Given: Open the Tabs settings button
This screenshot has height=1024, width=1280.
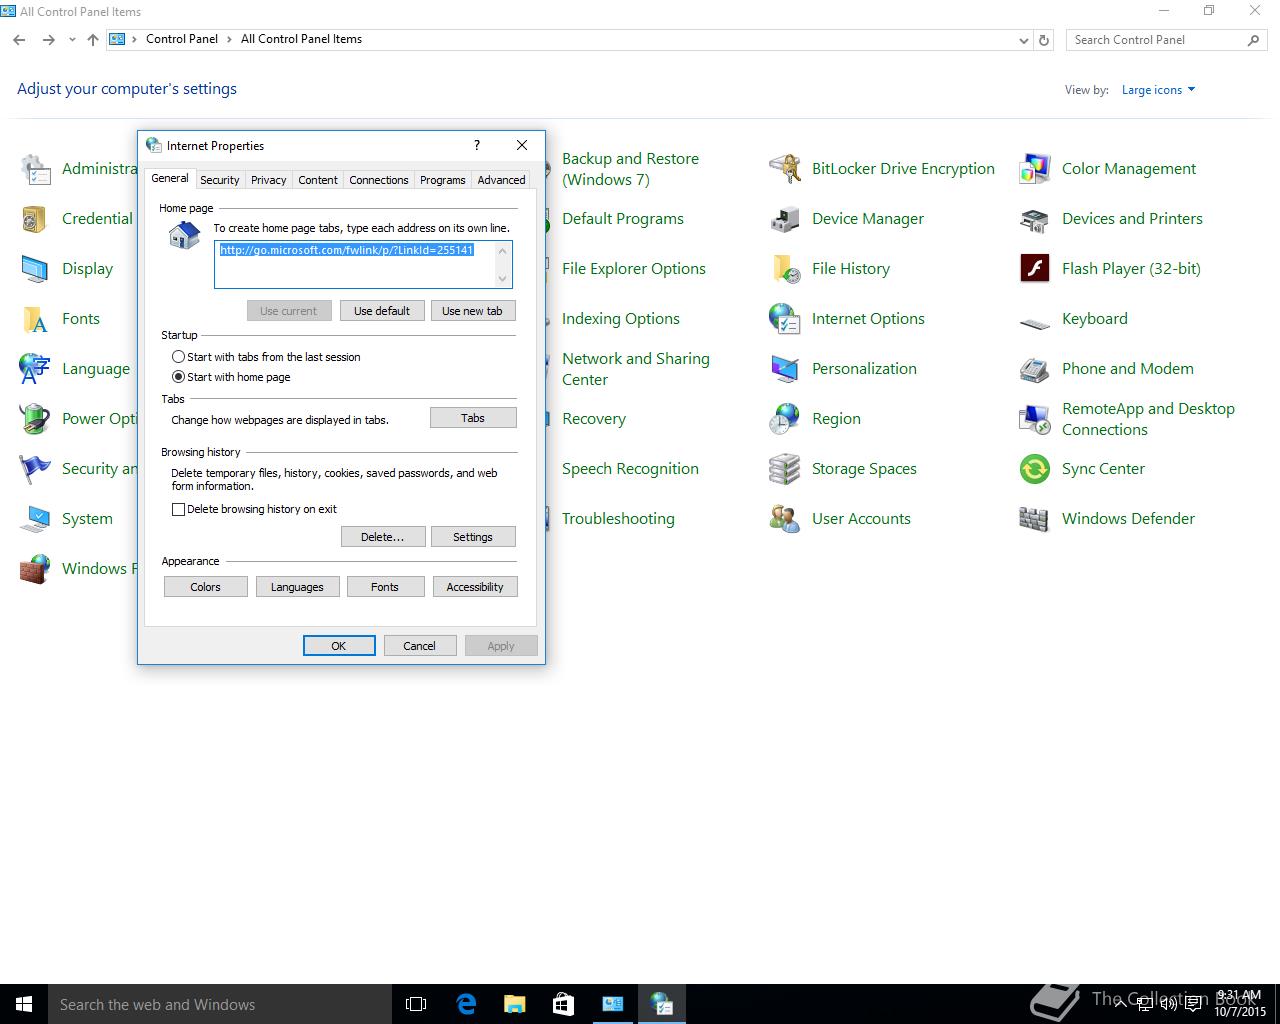Looking at the screenshot, I should tap(473, 418).
